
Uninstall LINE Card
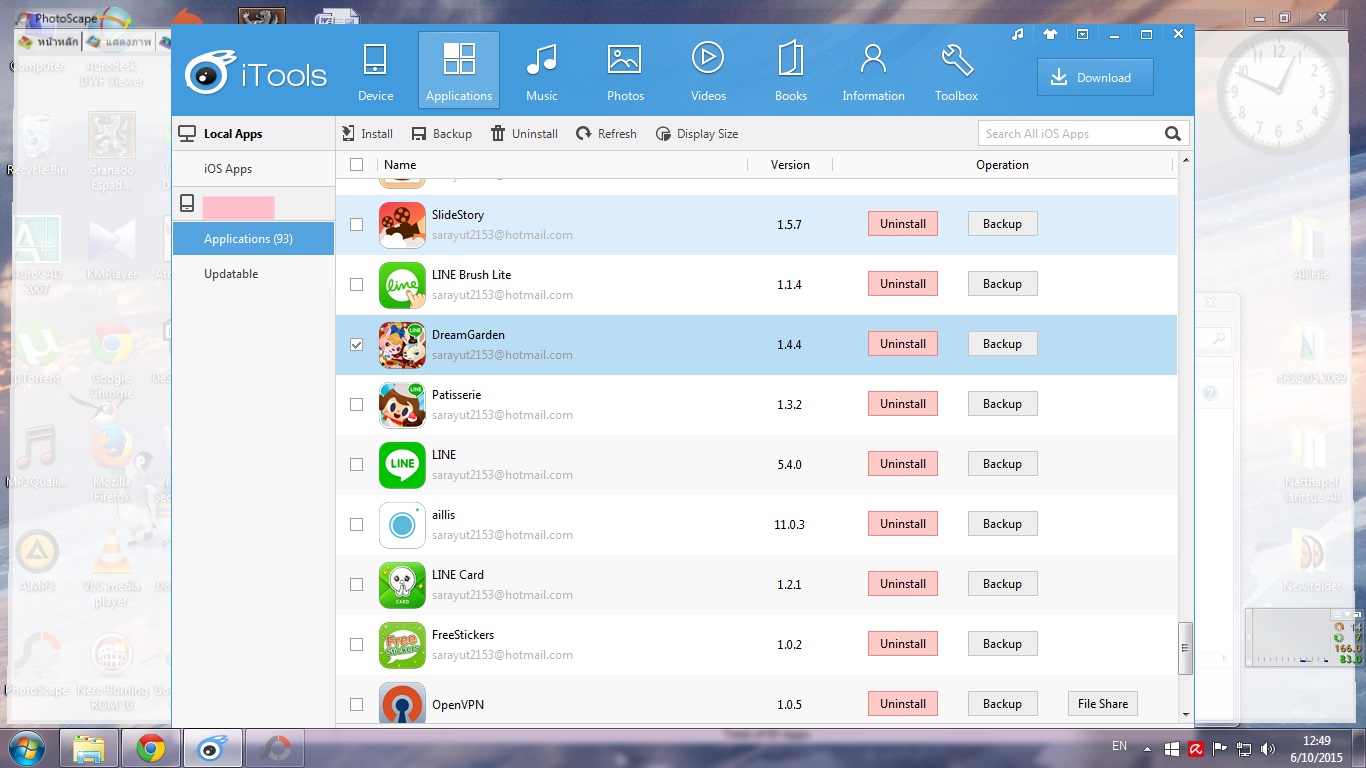(x=903, y=584)
